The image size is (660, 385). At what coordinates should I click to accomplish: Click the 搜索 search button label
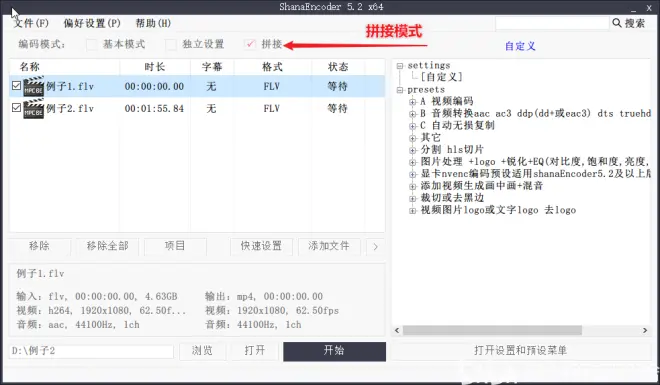click(635, 23)
